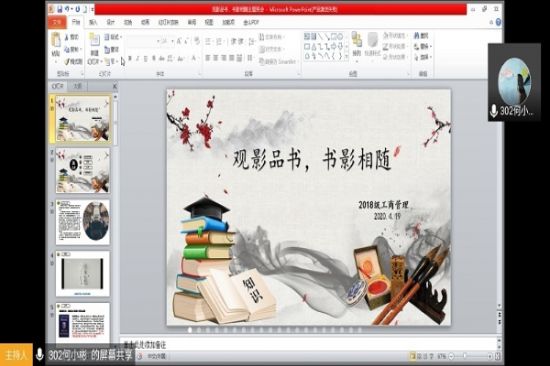
Task: Click the Align Text Left icon
Action: [208, 58]
